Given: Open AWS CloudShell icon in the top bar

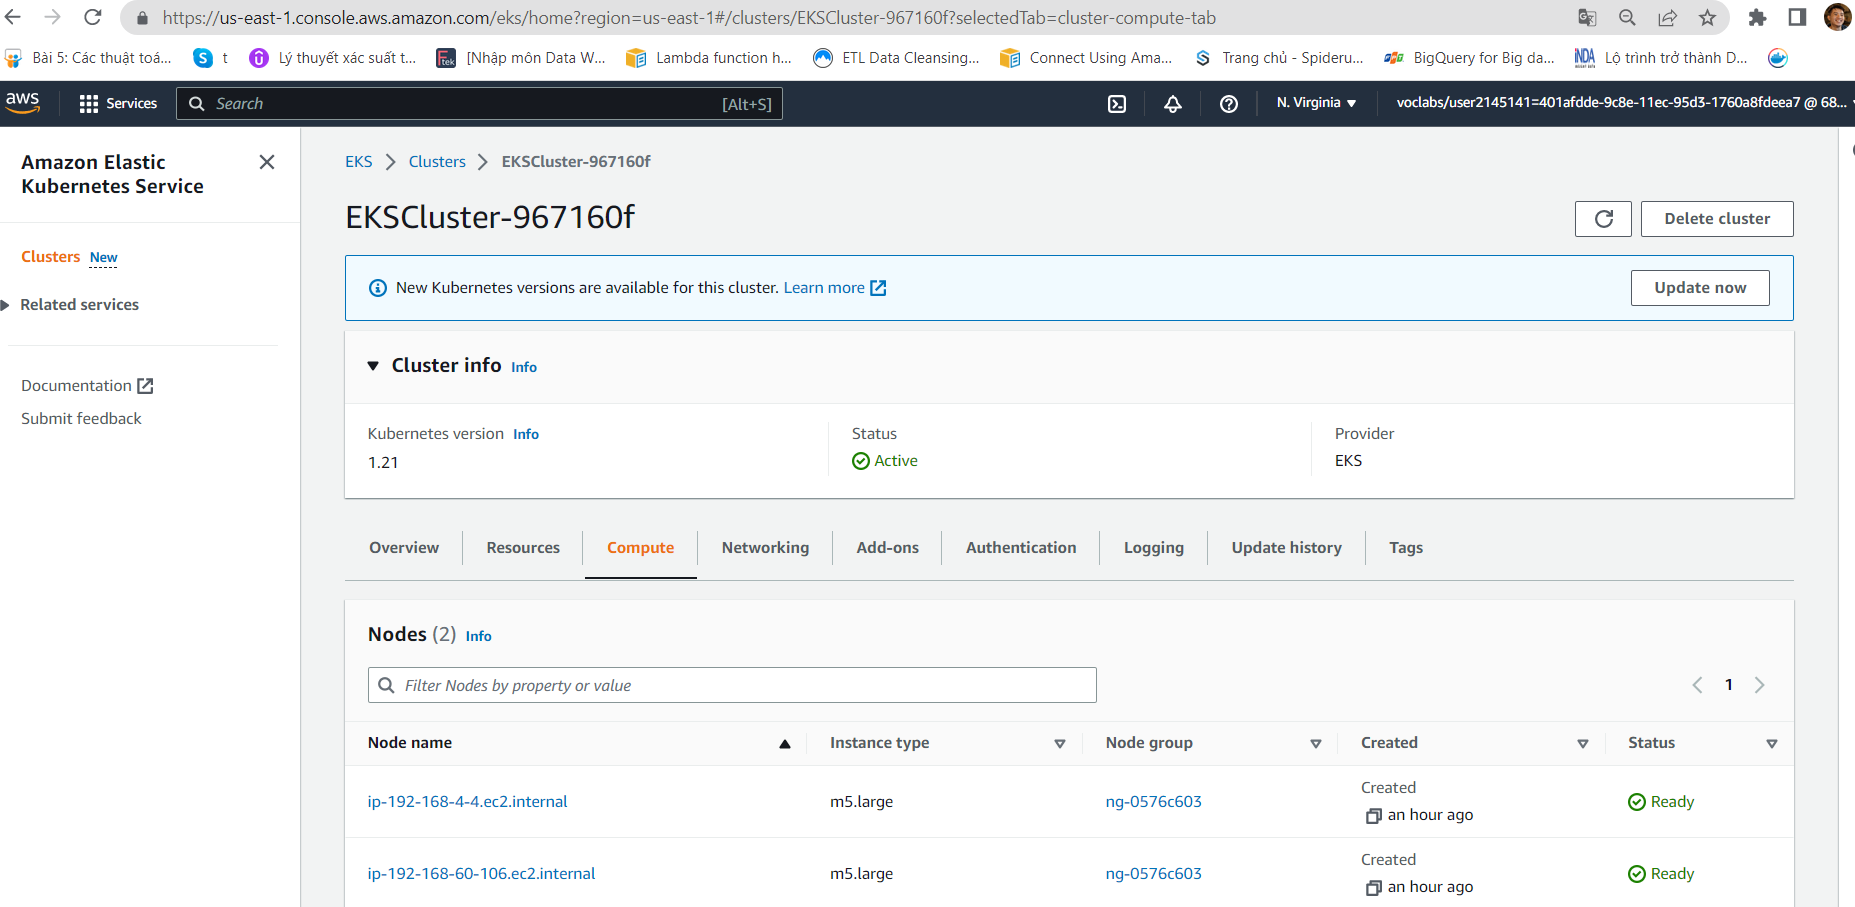Looking at the screenshot, I should tap(1117, 104).
